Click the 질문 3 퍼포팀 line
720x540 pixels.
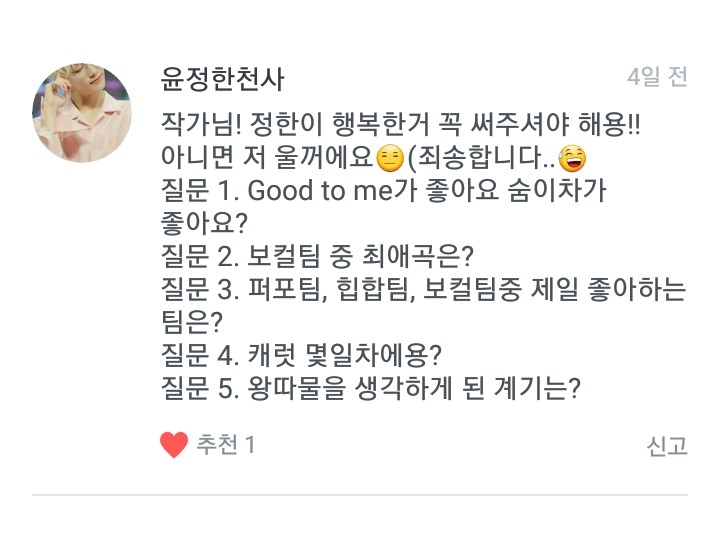[x=422, y=290]
